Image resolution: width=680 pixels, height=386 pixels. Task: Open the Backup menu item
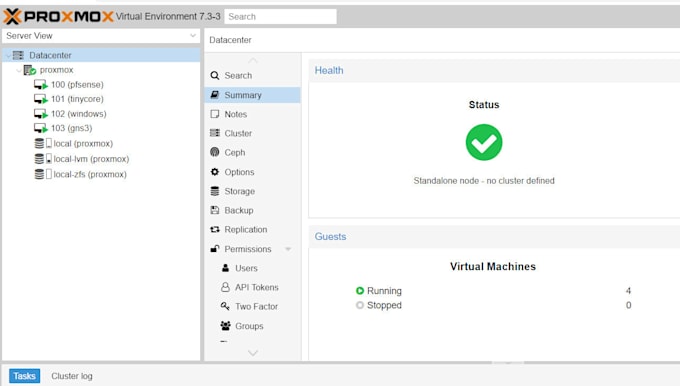[252, 210]
